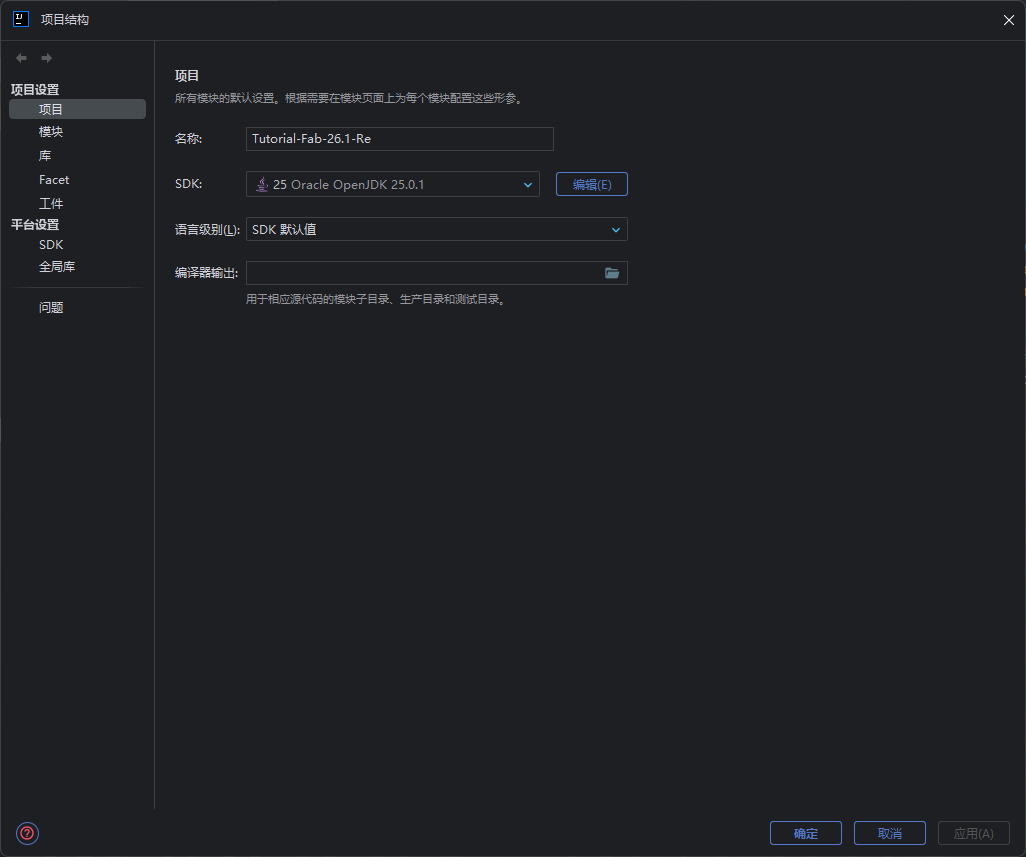Click the folder browse icon in compiler output

[612, 273]
